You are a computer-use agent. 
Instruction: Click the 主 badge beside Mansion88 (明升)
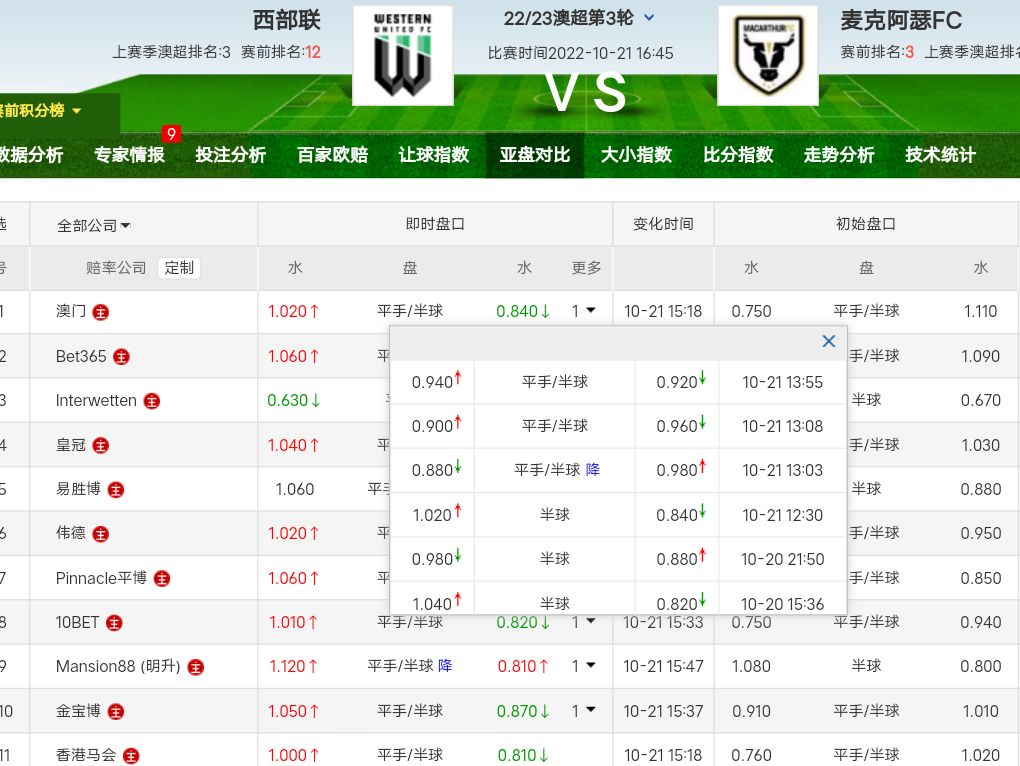(x=196, y=667)
